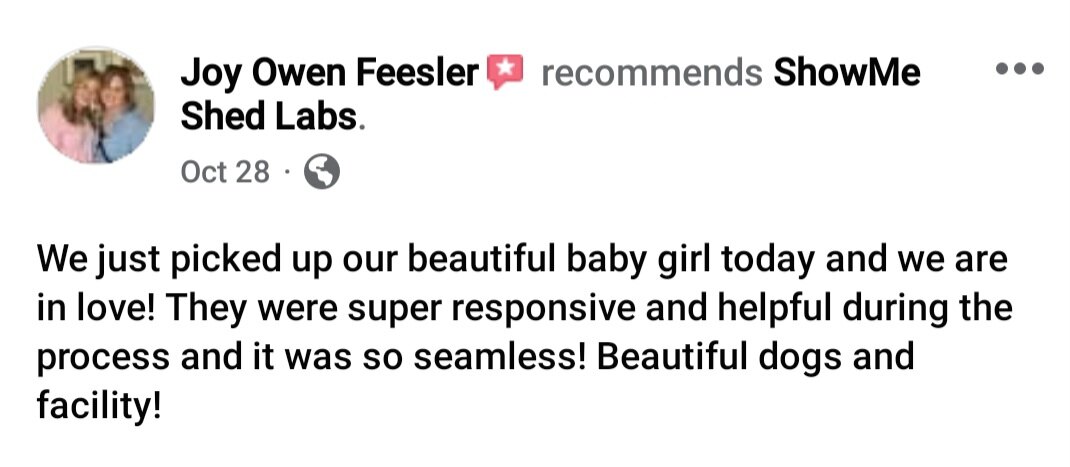The height and width of the screenshot is (467, 1070).
Task: Open Joy Owen Feesler's profile name link
Action: point(330,72)
